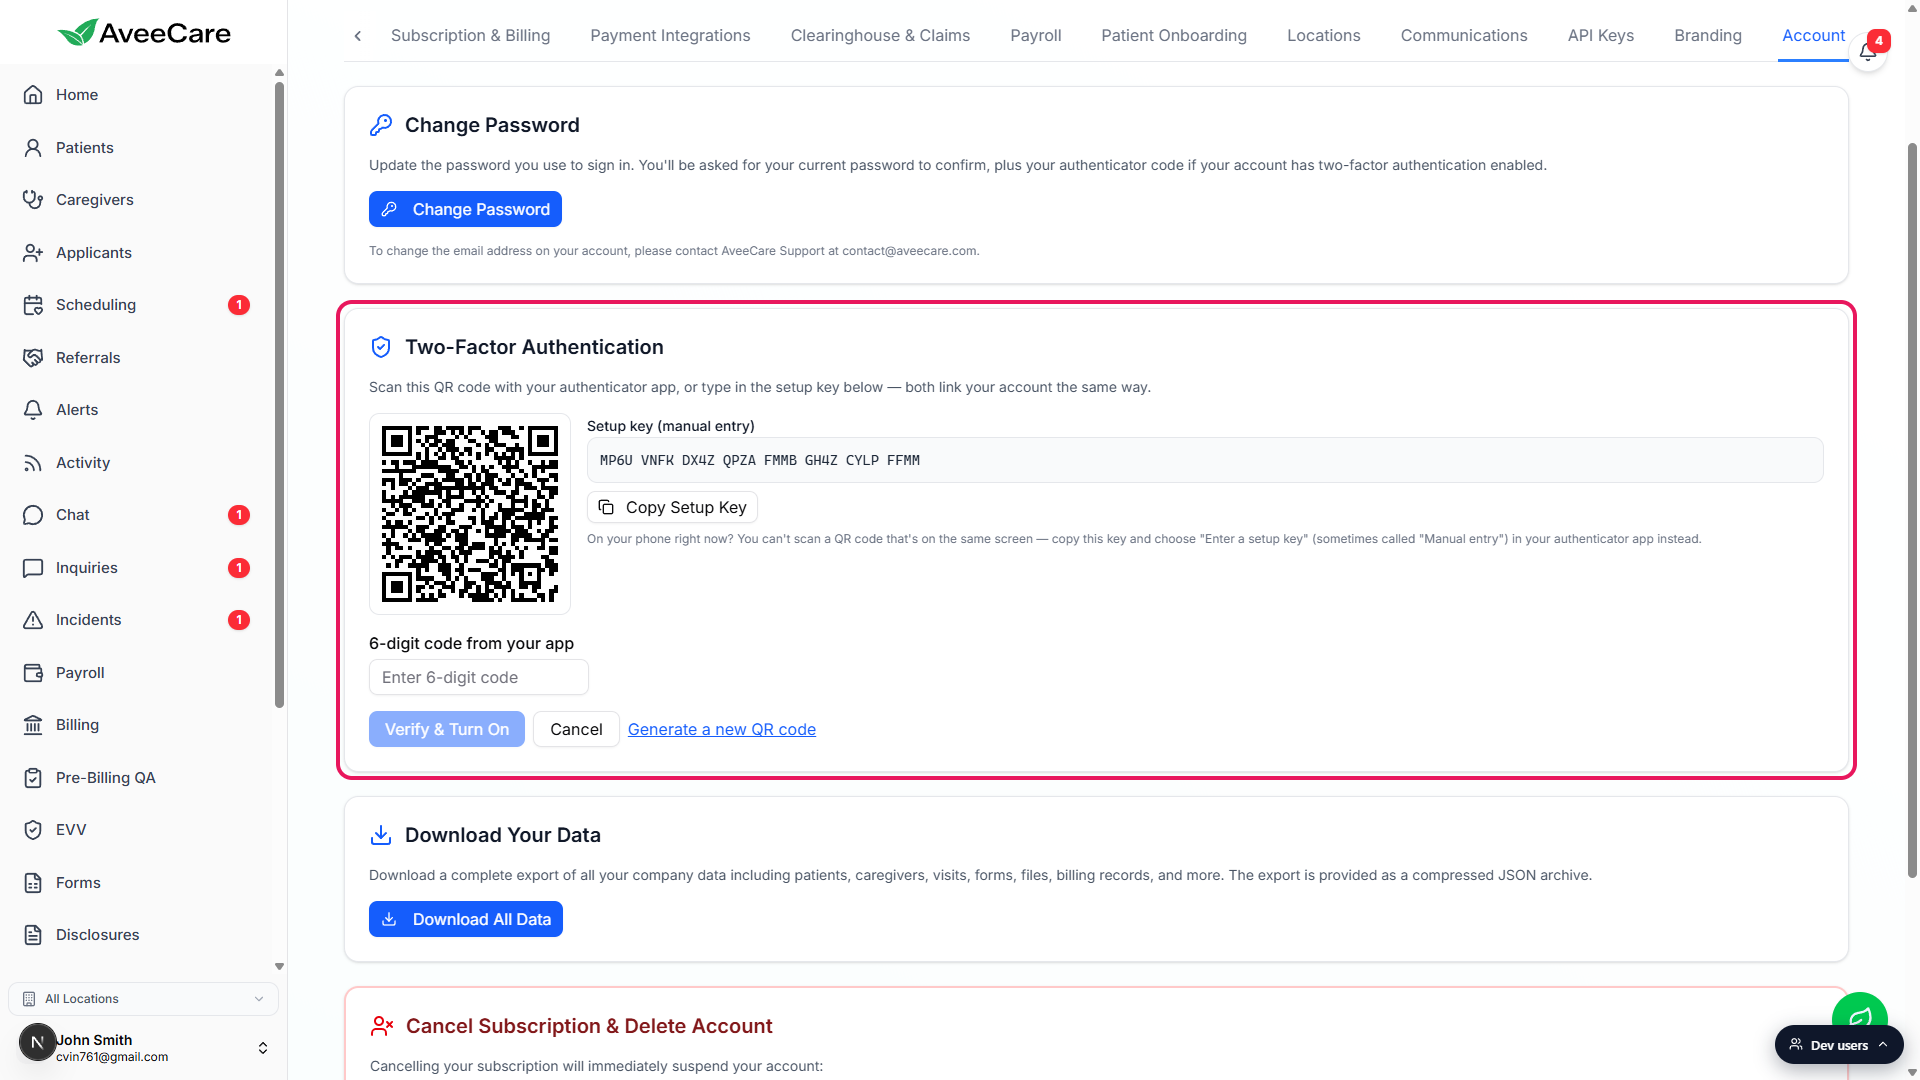Switch to Locations tab
This screenshot has height=1080, width=1920.
1323,36
